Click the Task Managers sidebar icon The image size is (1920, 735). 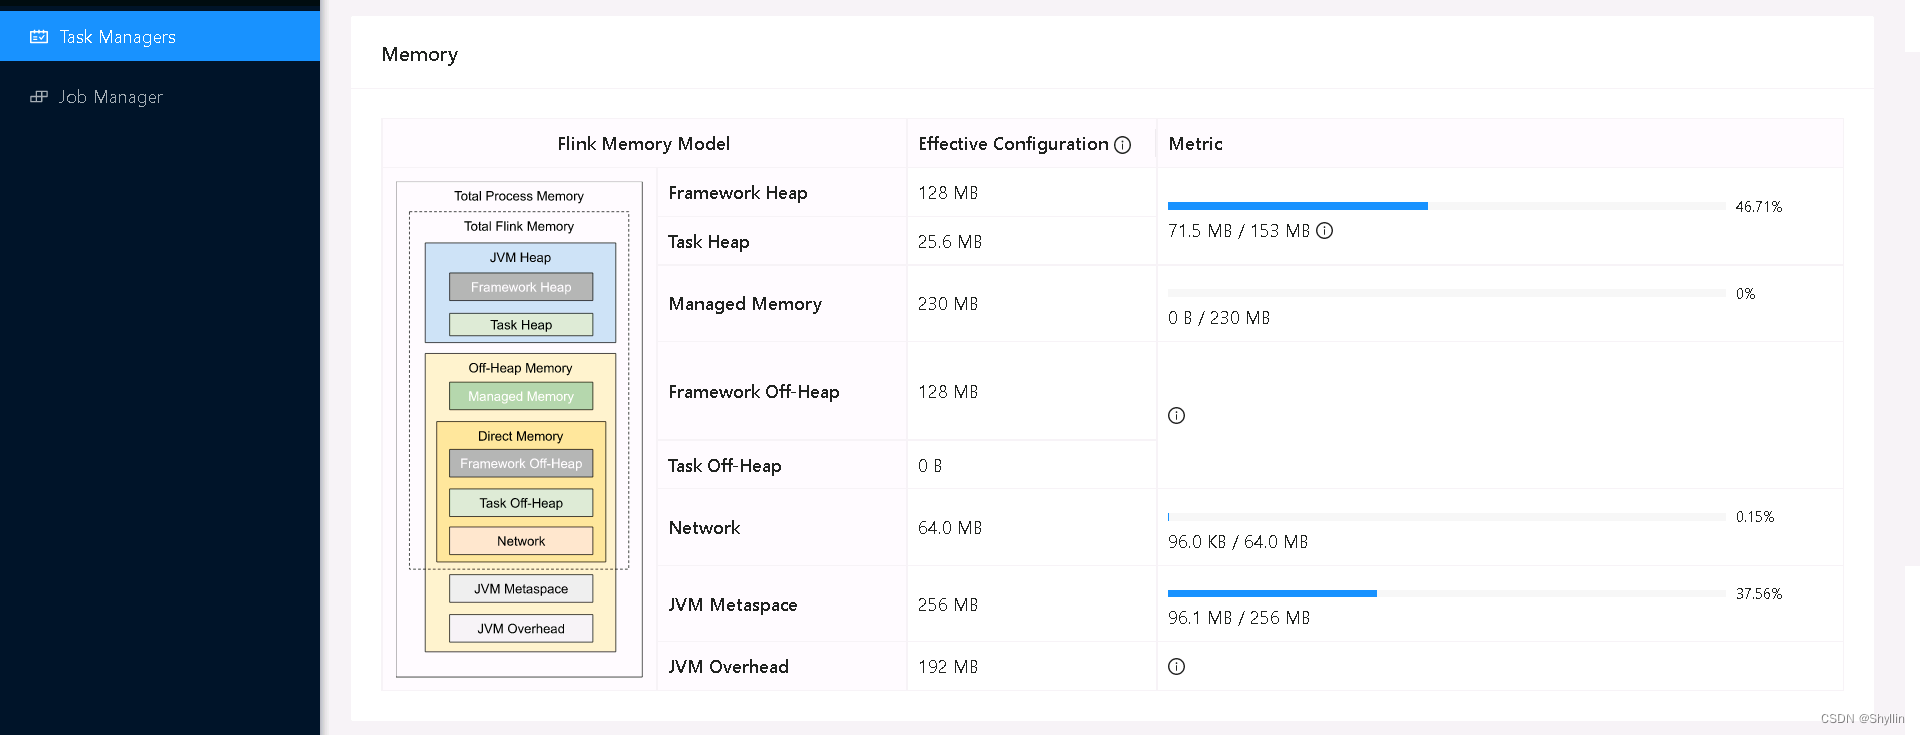point(39,37)
